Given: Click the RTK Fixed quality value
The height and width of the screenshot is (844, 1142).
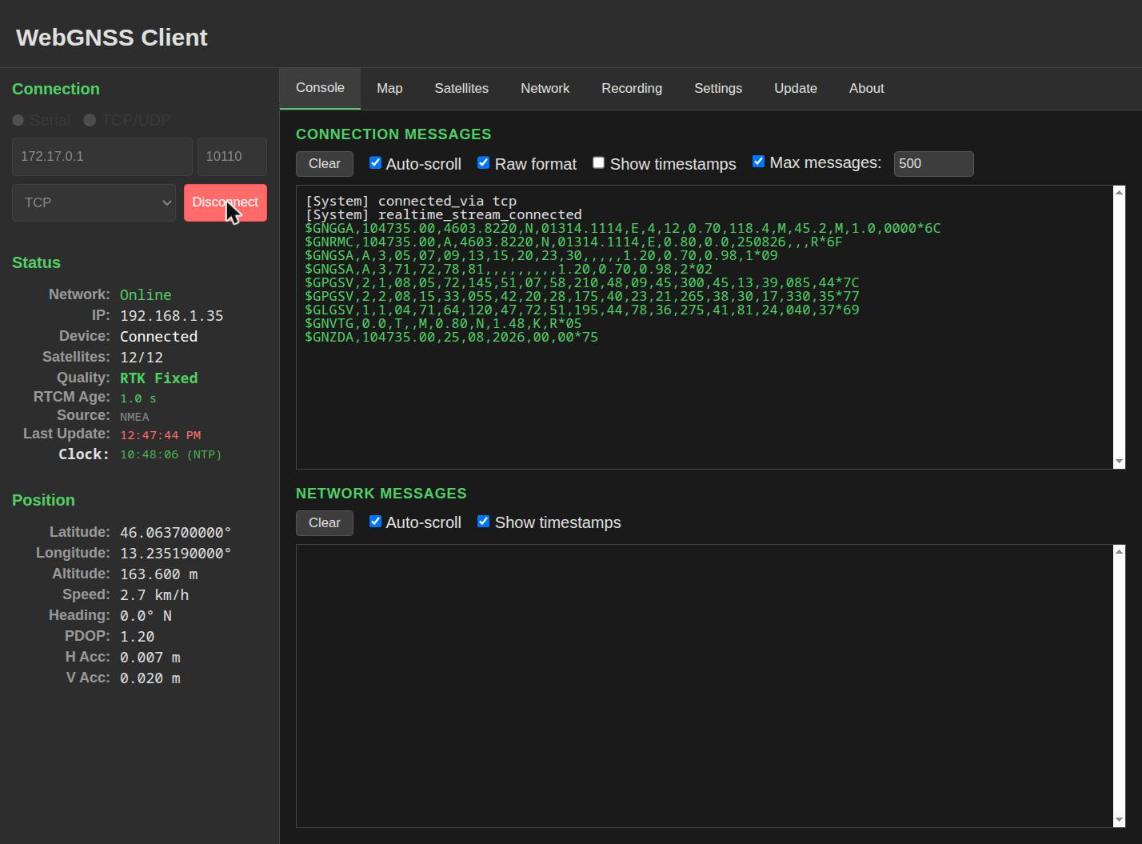Looking at the screenshot, I should pyautogui.click(x=159, y=378).
